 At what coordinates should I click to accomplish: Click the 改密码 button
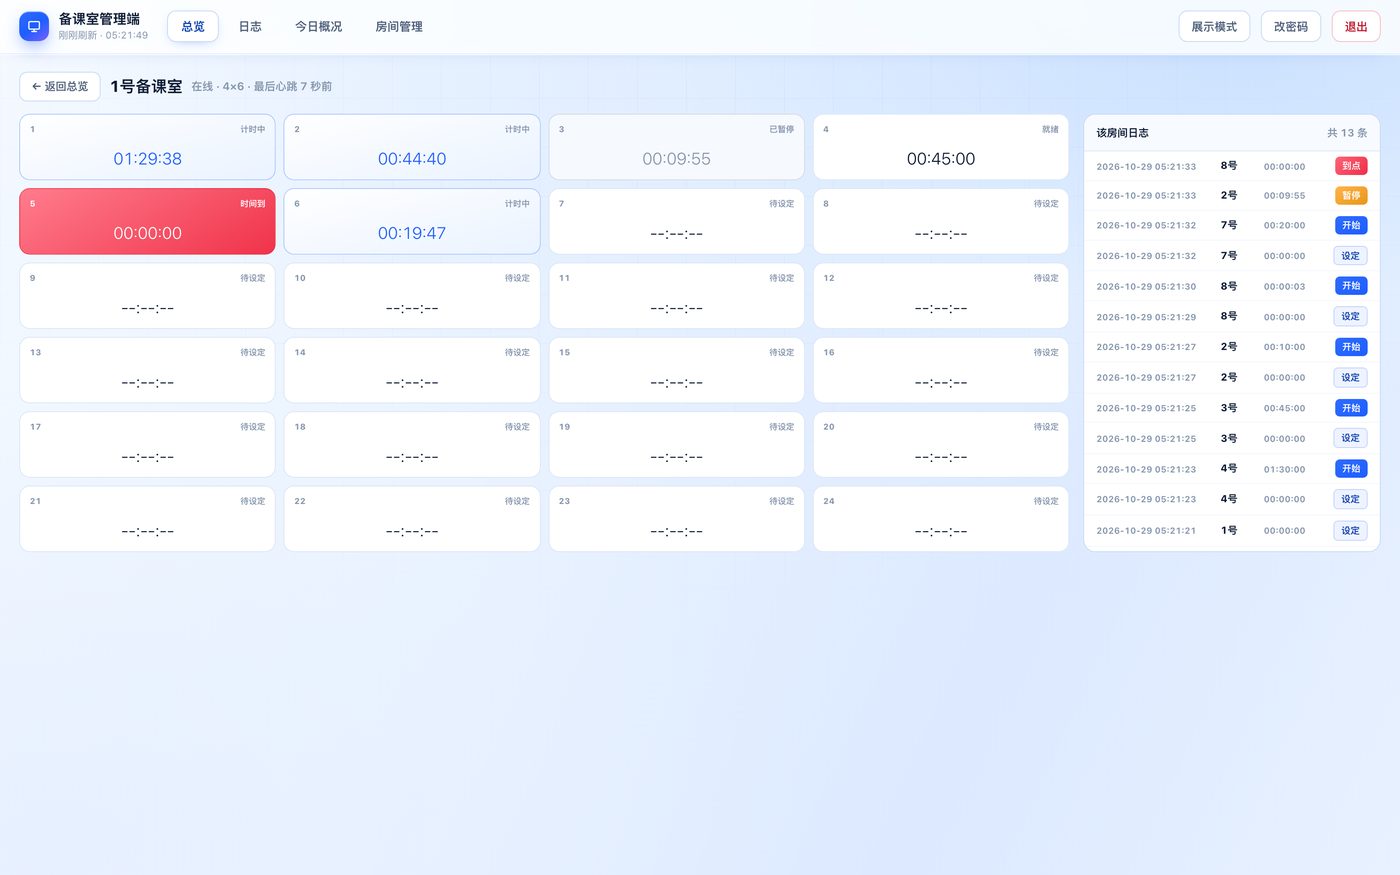pos(1291,27)
